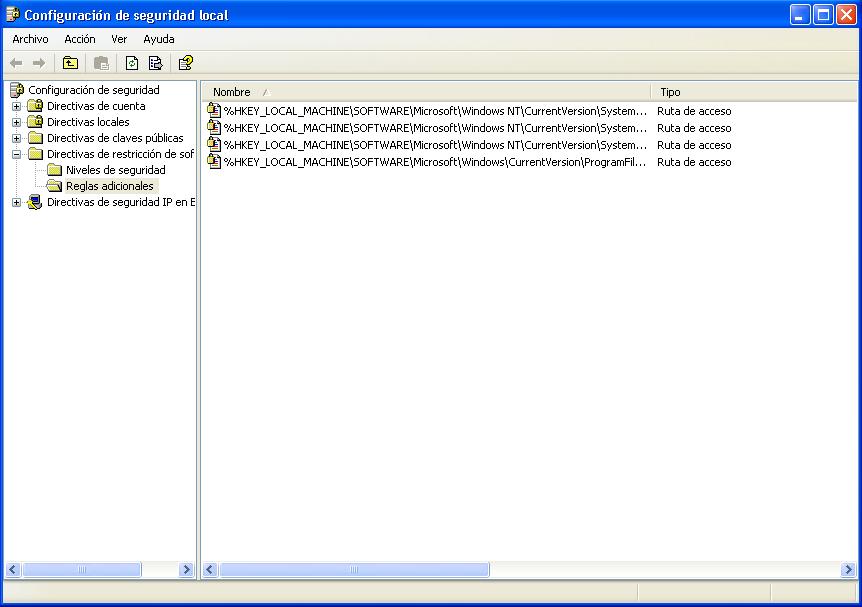This screenshot has width=862, height=607.
Task: Sort by the Tipo column header
Action: (x=754, y=92)
